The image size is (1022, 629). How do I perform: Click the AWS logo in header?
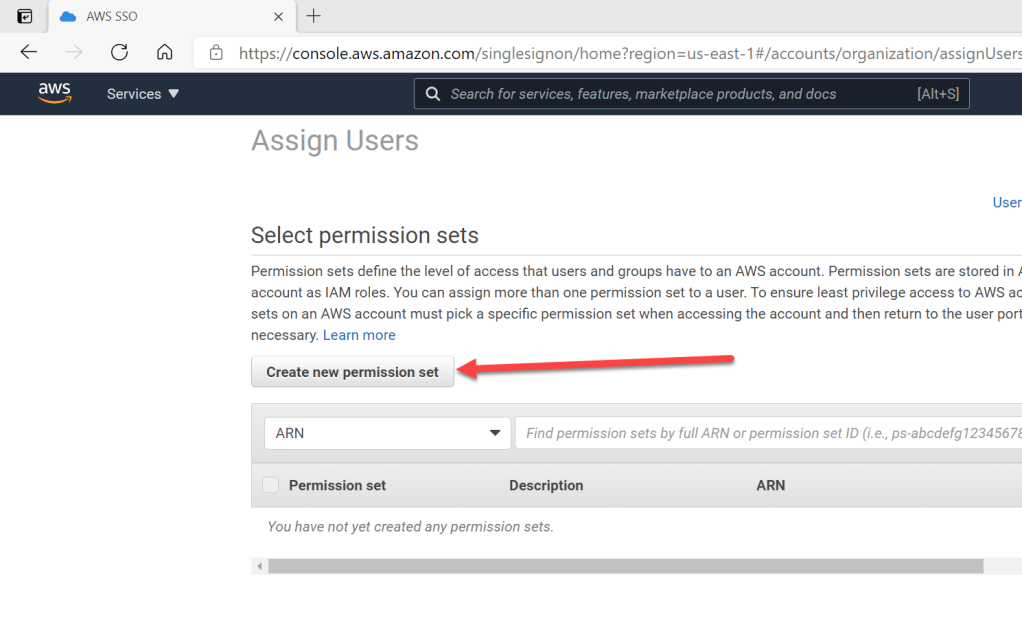[x=55, y=93]
